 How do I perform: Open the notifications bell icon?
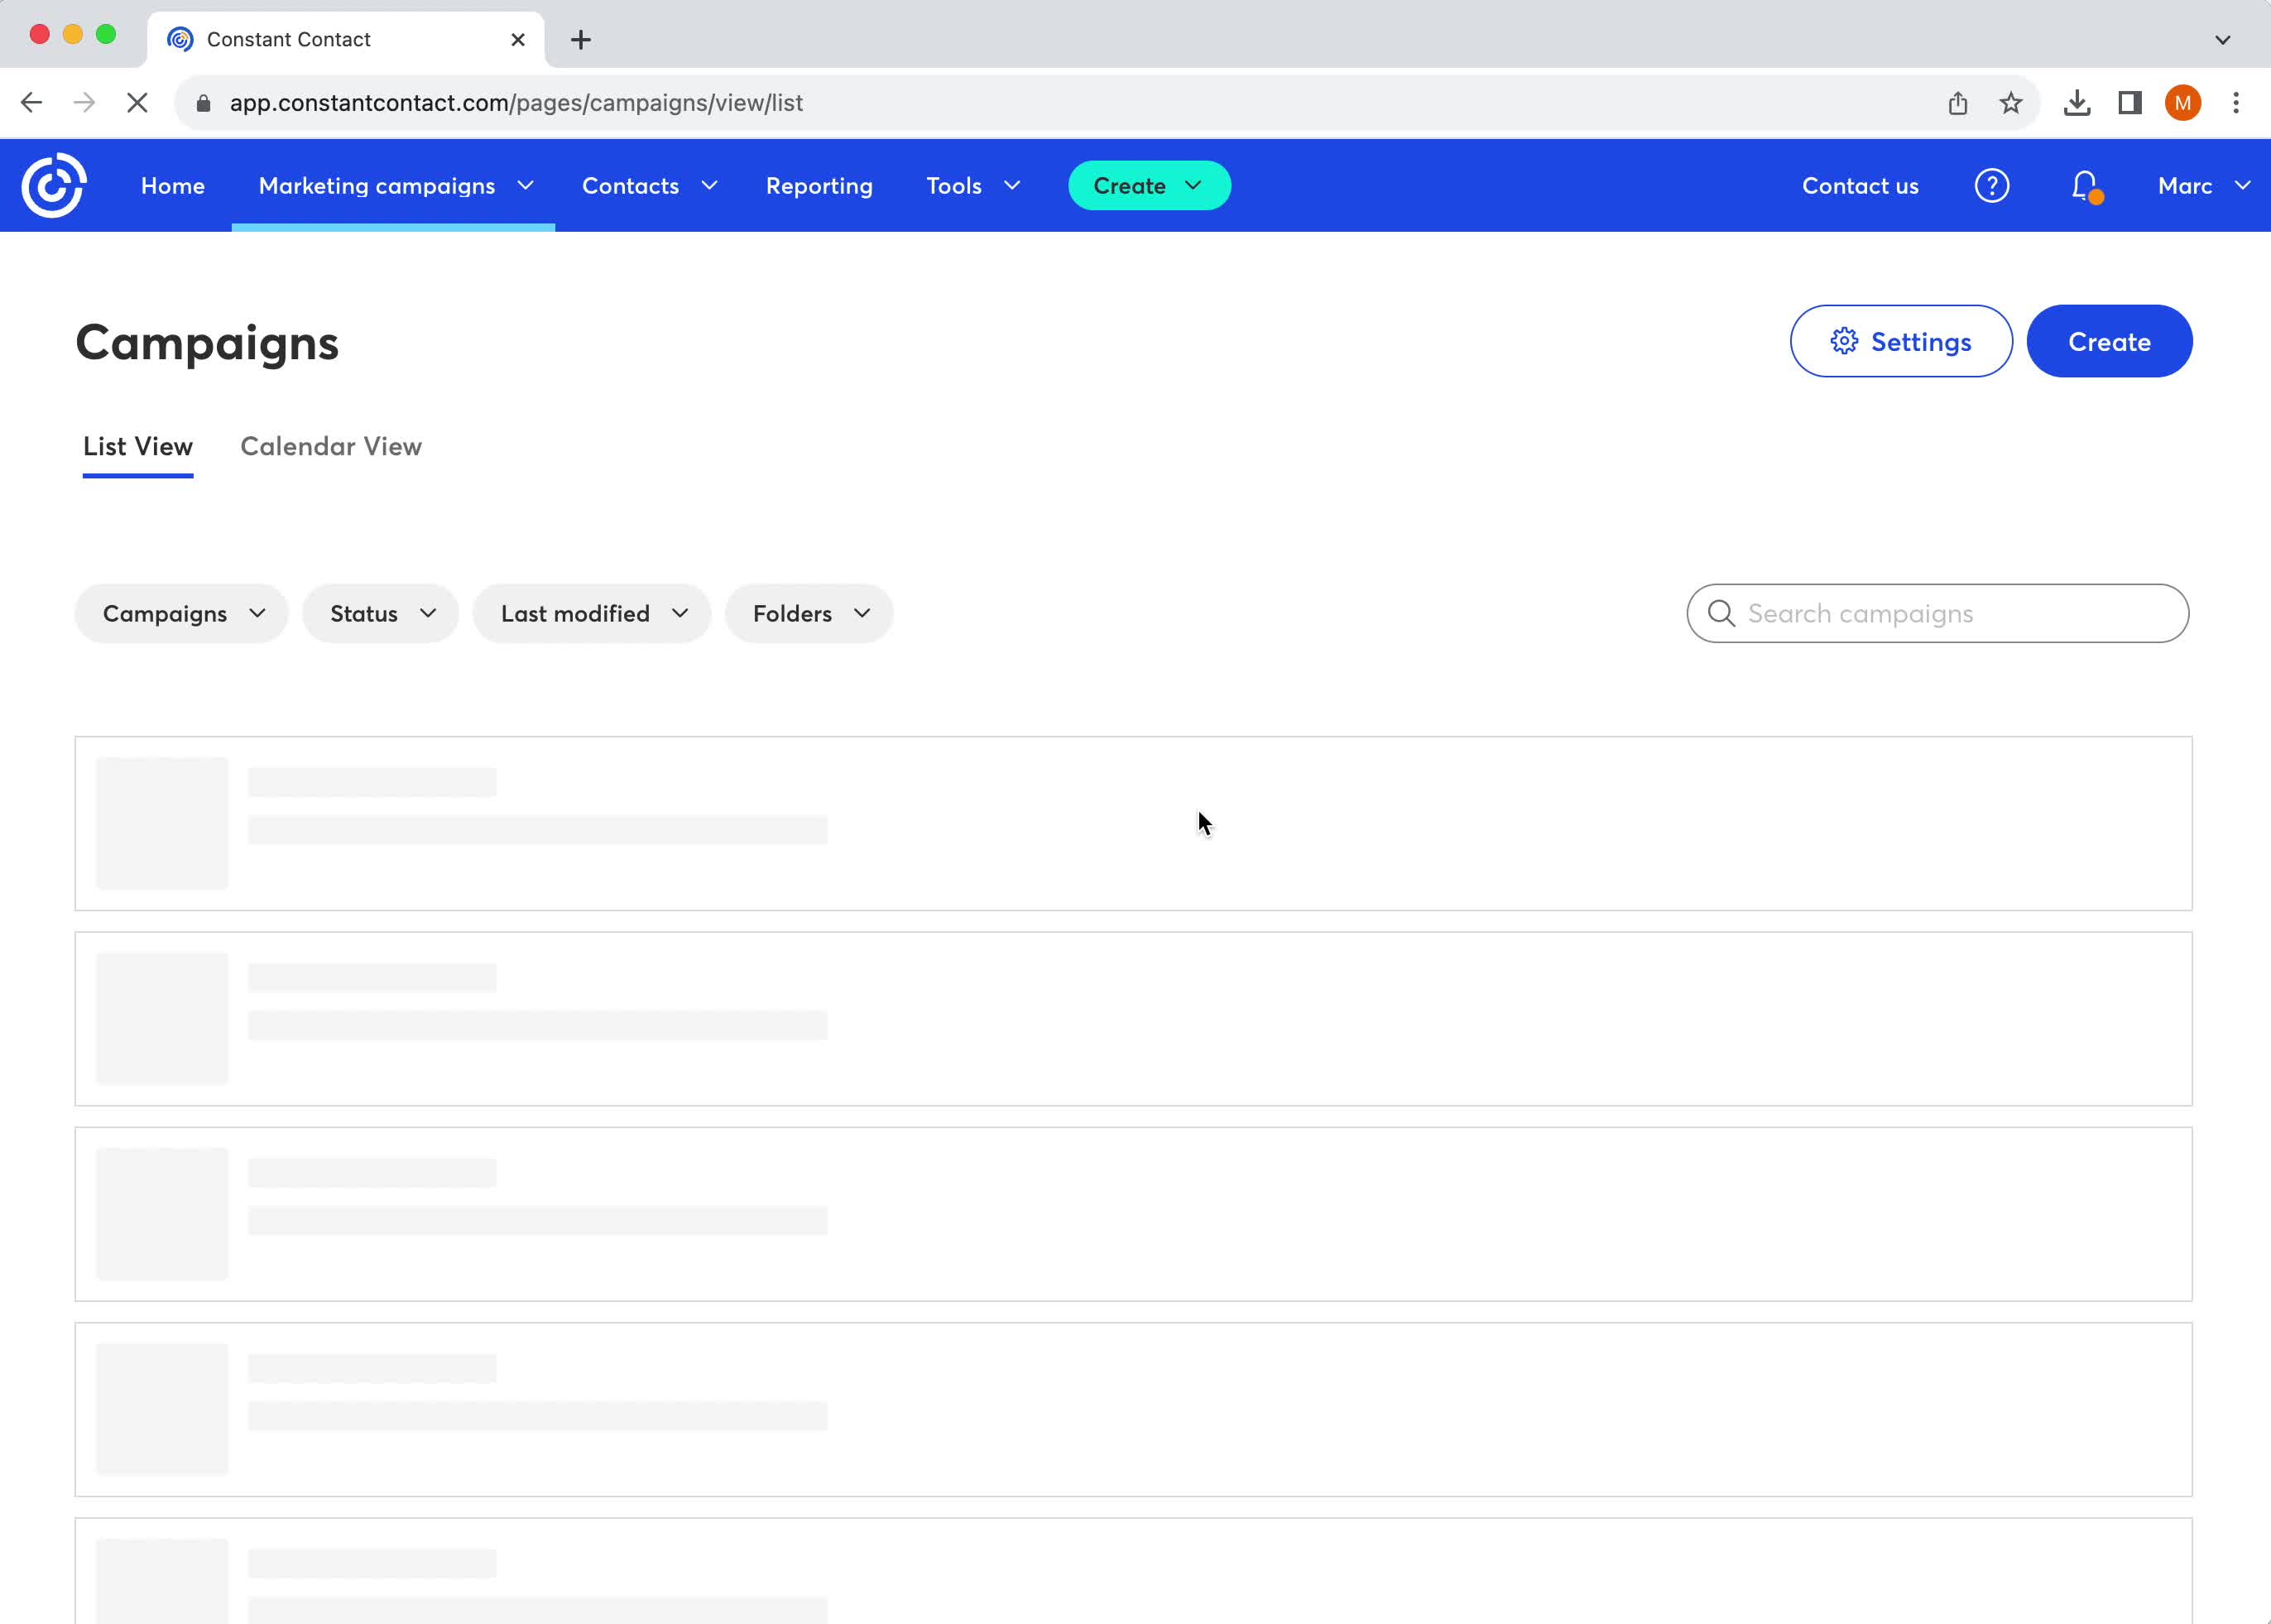[2084, 185]
